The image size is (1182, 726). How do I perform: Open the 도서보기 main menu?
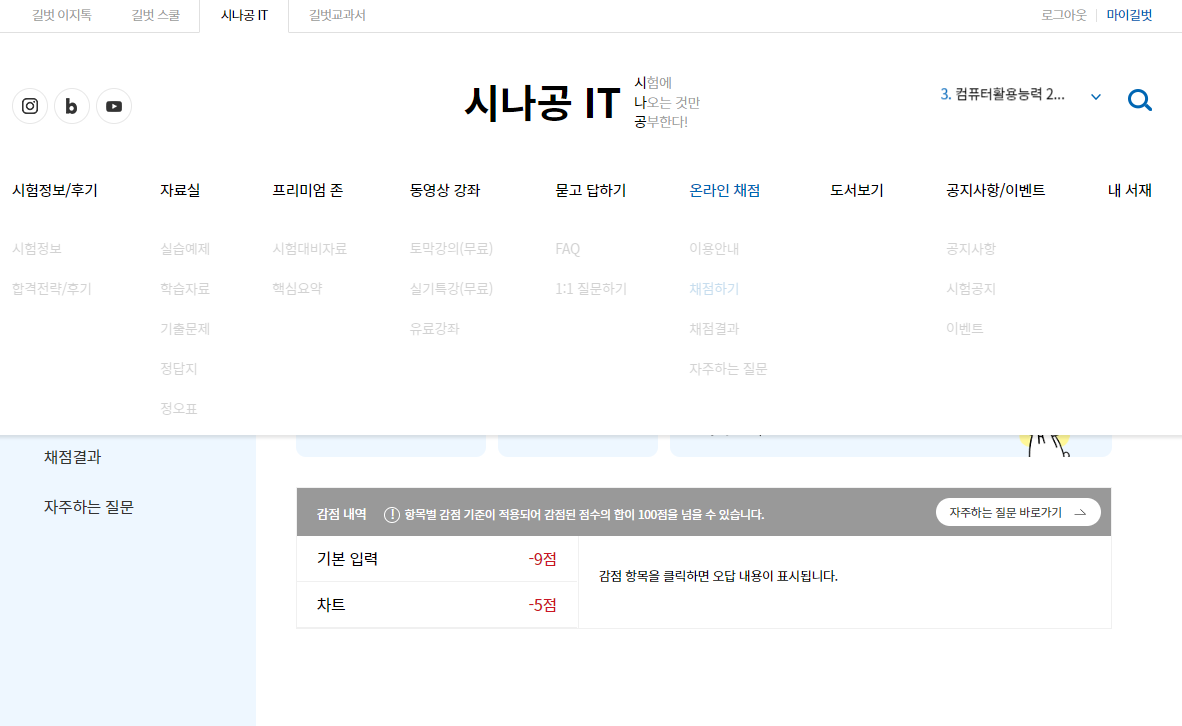coord(857,190)
